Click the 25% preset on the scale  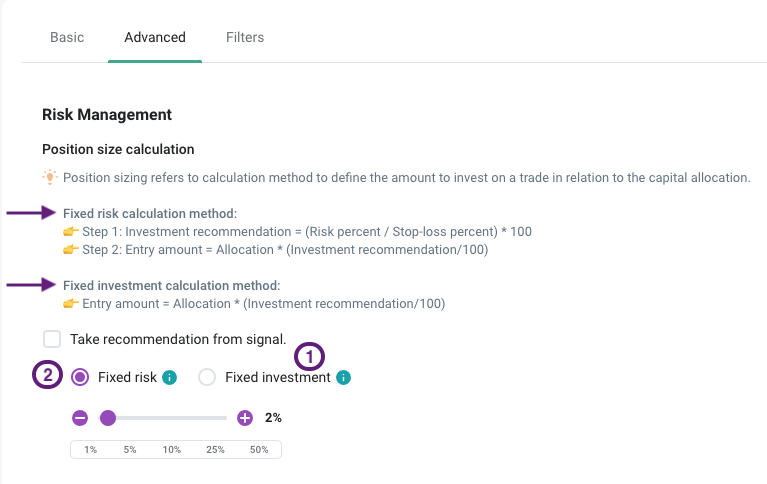[x=215, y=450]
